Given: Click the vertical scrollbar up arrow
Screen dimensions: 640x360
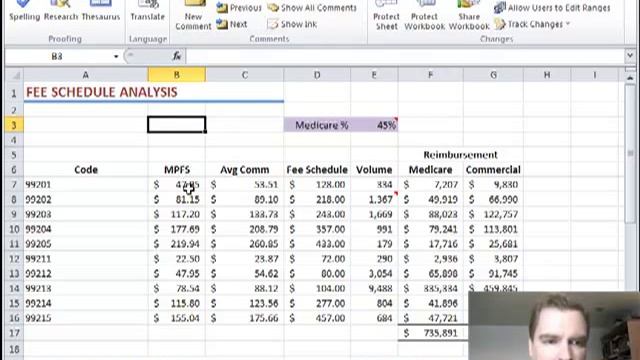Looking at the screenshot, I should (630, 78).
